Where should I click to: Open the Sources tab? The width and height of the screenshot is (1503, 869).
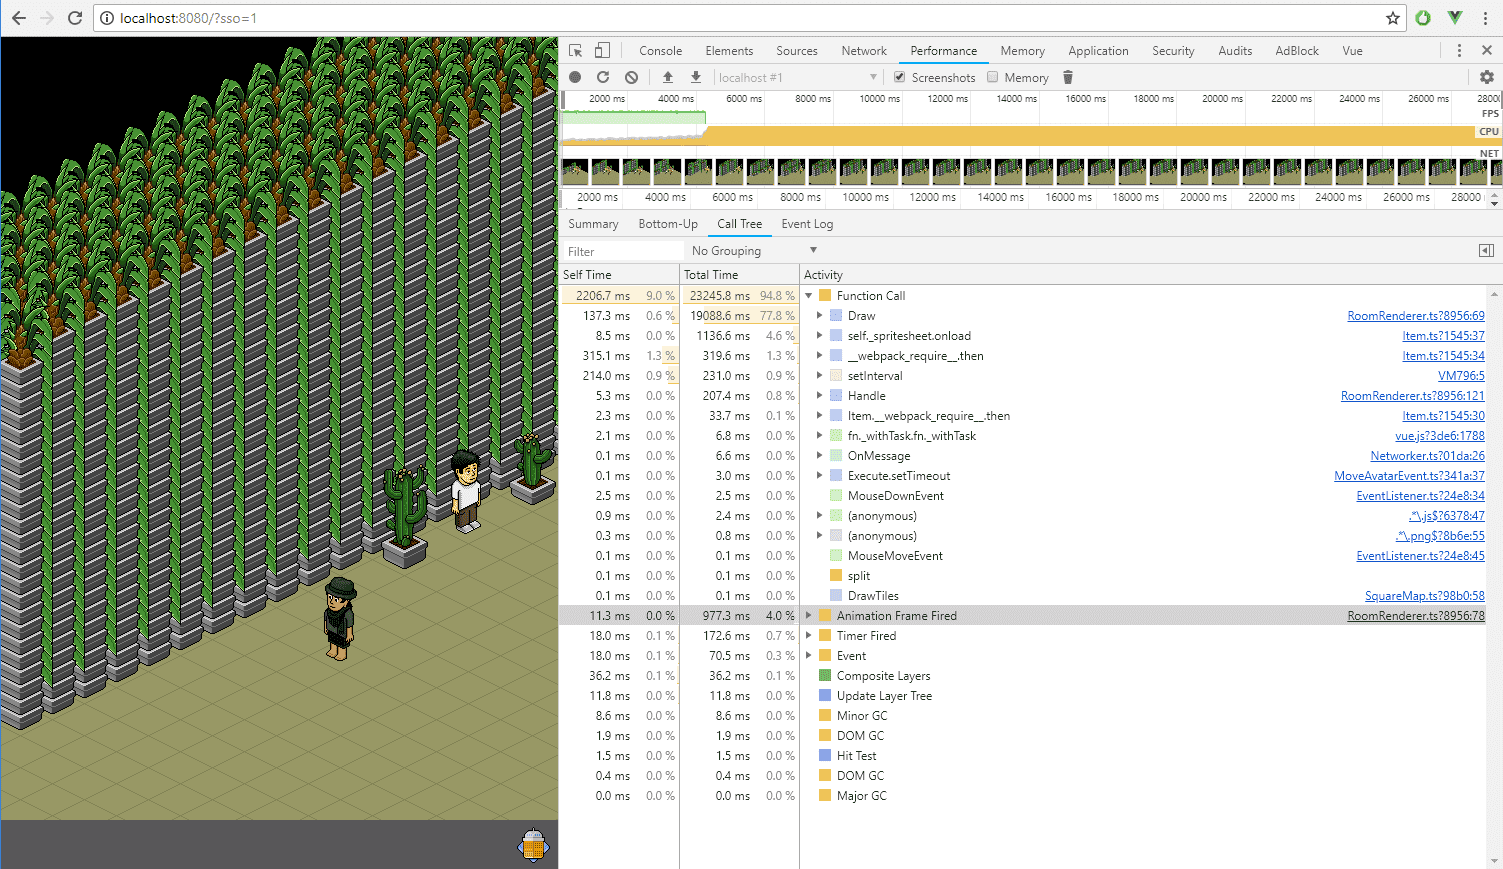pyautogui.click(x=797, y=51)
